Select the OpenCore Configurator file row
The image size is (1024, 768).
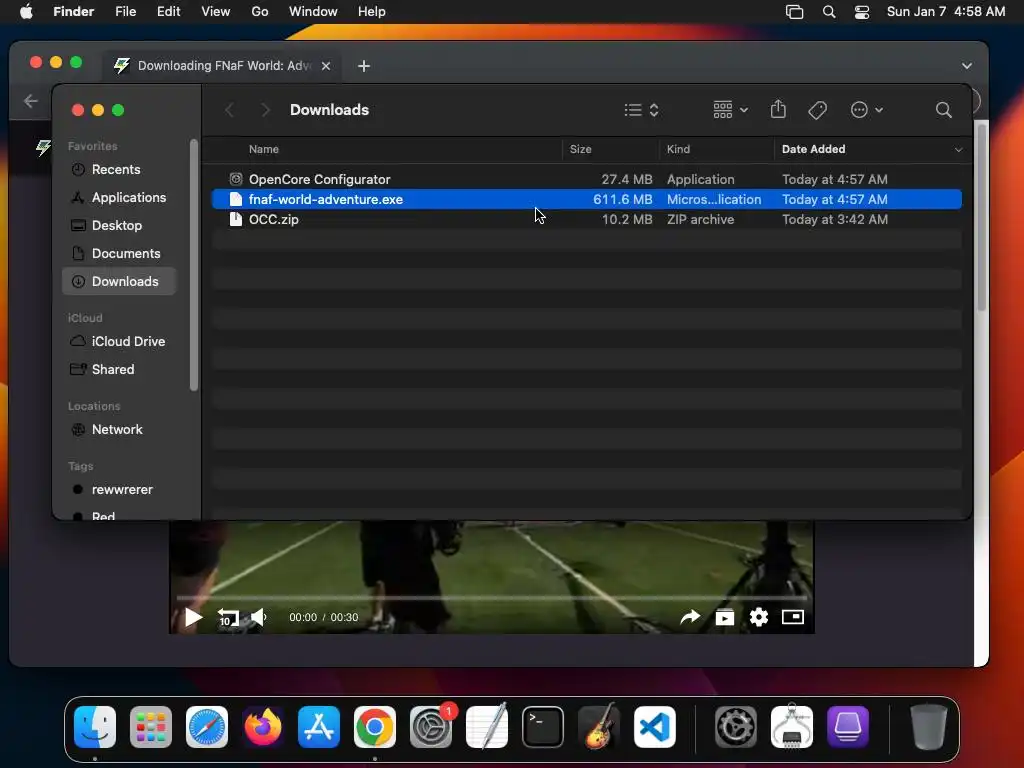coord(586,179)
